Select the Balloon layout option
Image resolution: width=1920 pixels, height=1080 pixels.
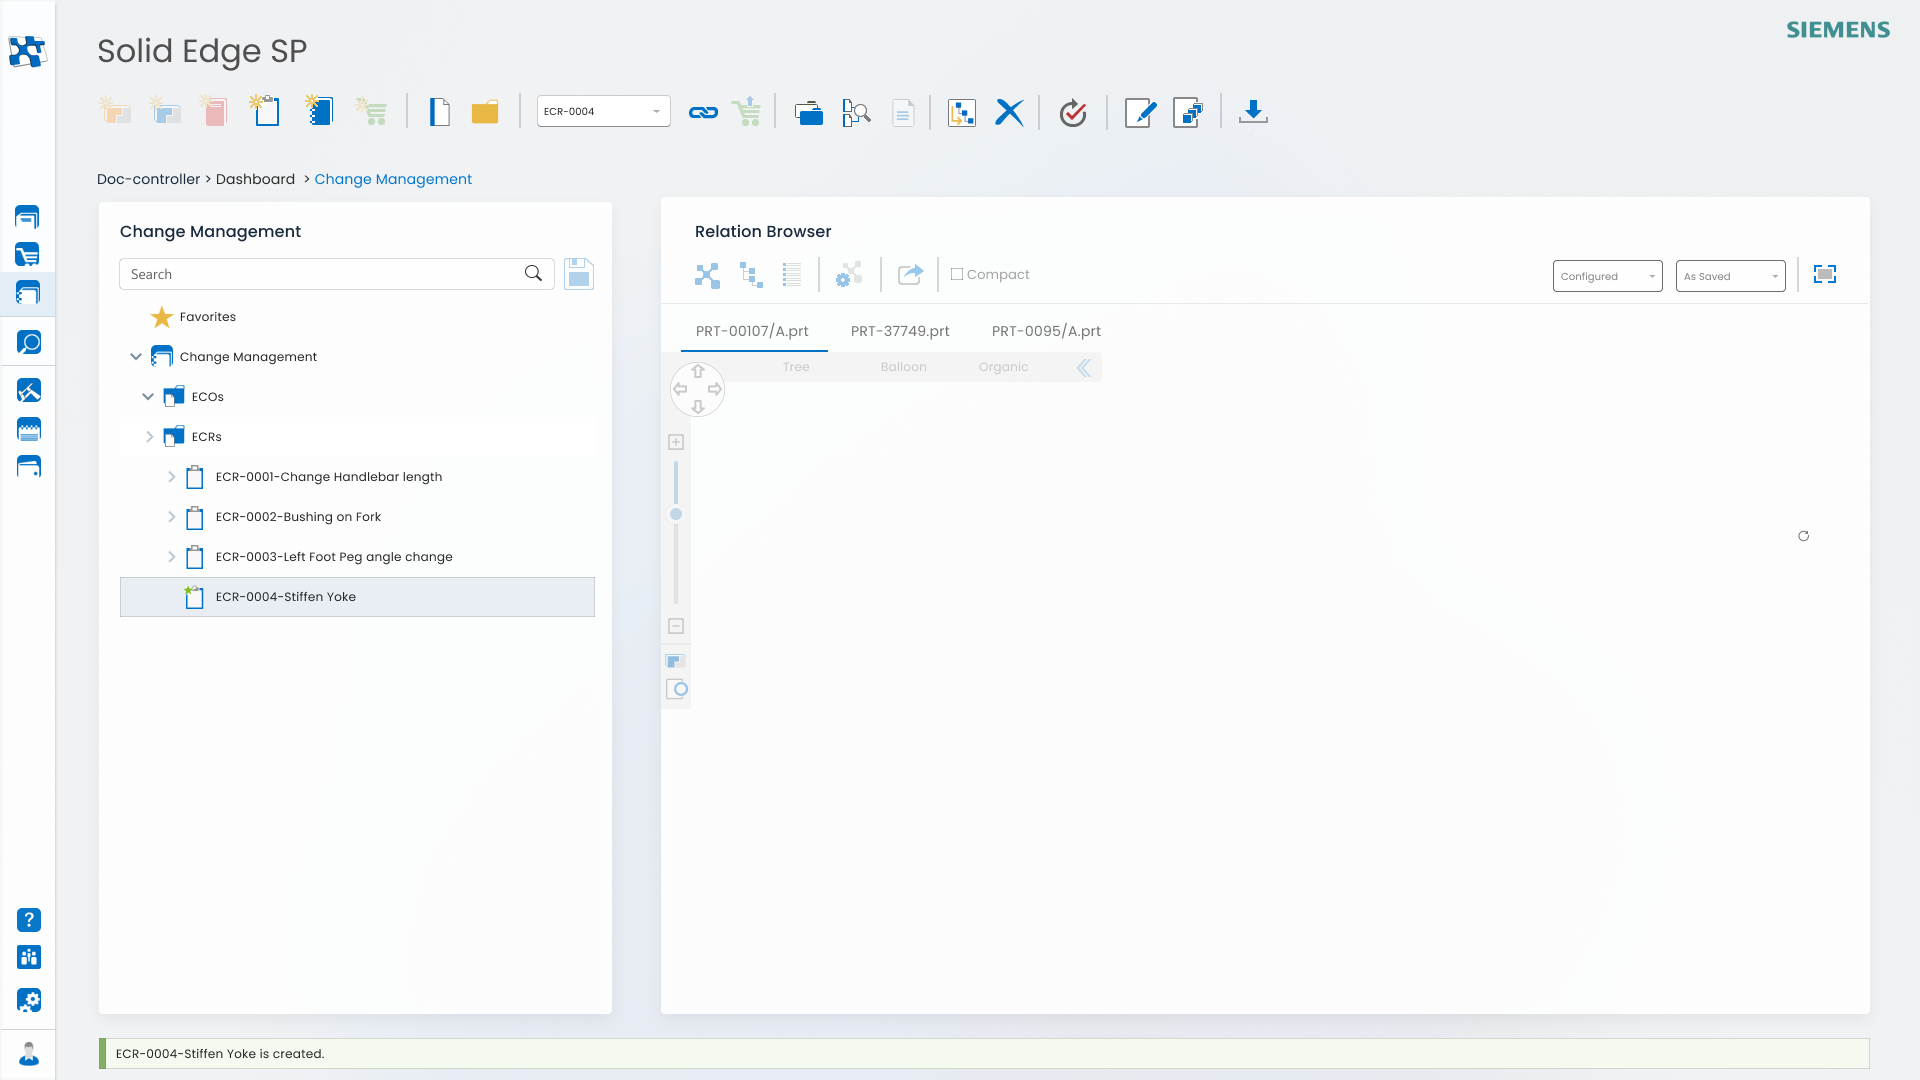(904, 367)
